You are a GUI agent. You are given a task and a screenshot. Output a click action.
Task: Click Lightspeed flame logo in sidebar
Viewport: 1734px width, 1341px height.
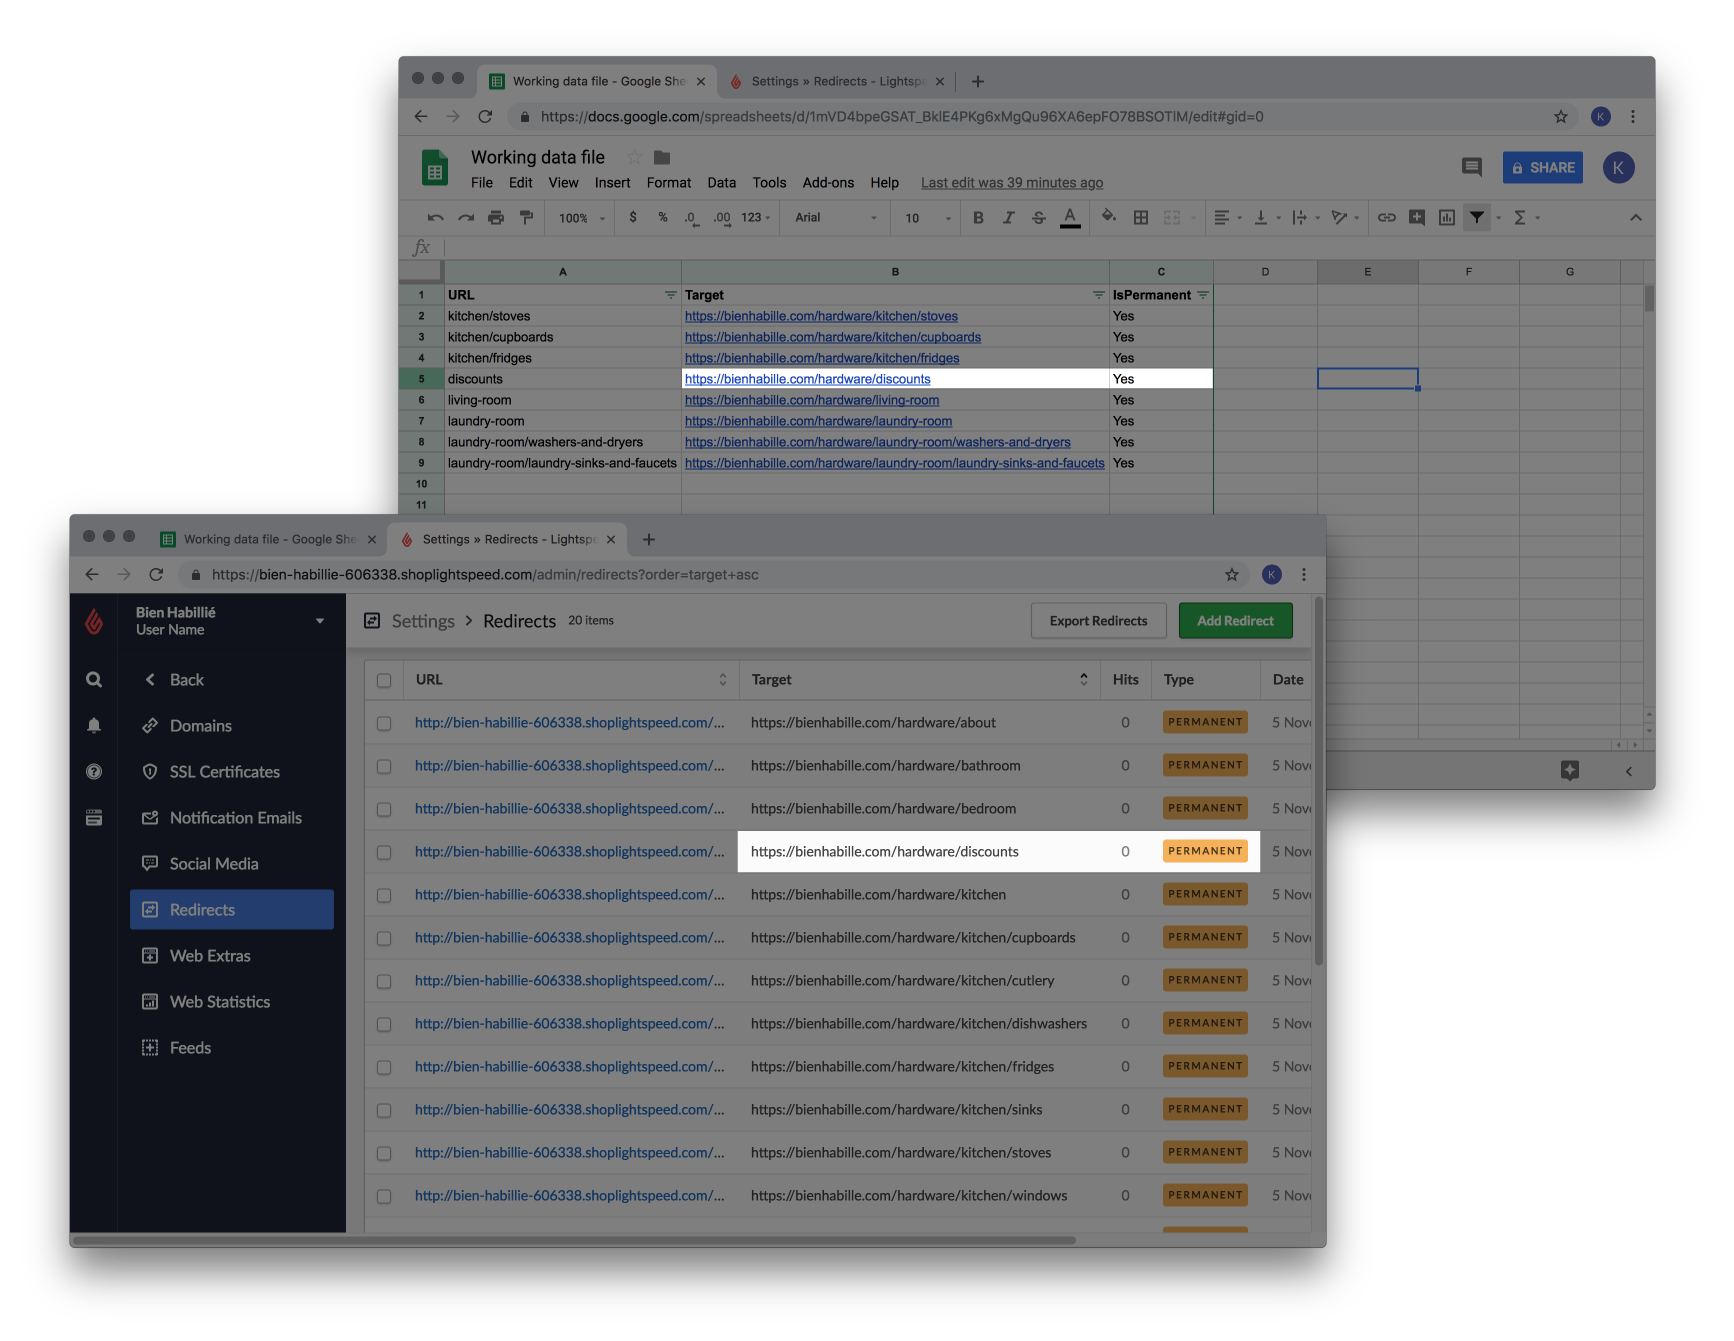pos(94,621)
